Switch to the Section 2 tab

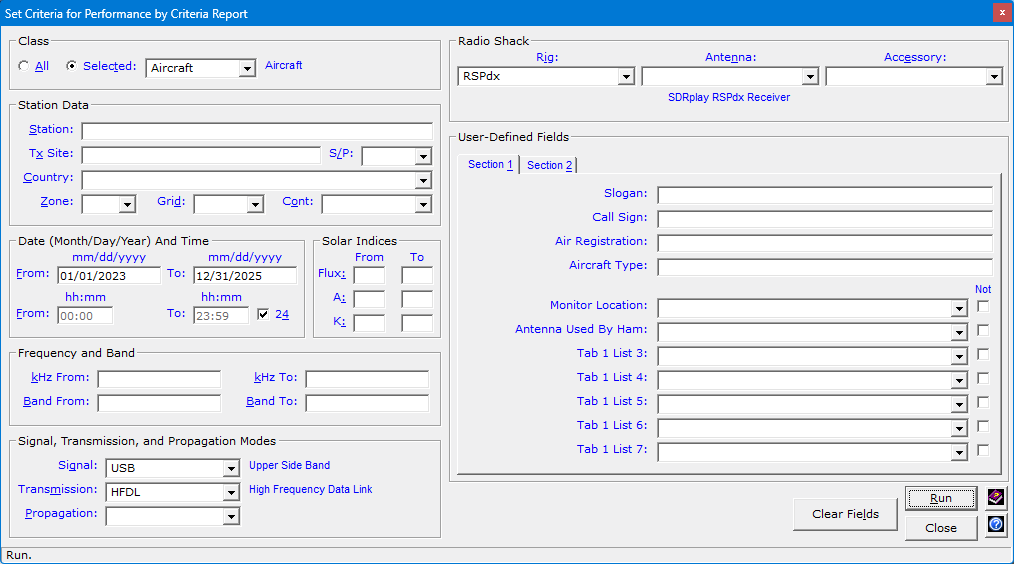pyautogui.click(x=549, y=165)
